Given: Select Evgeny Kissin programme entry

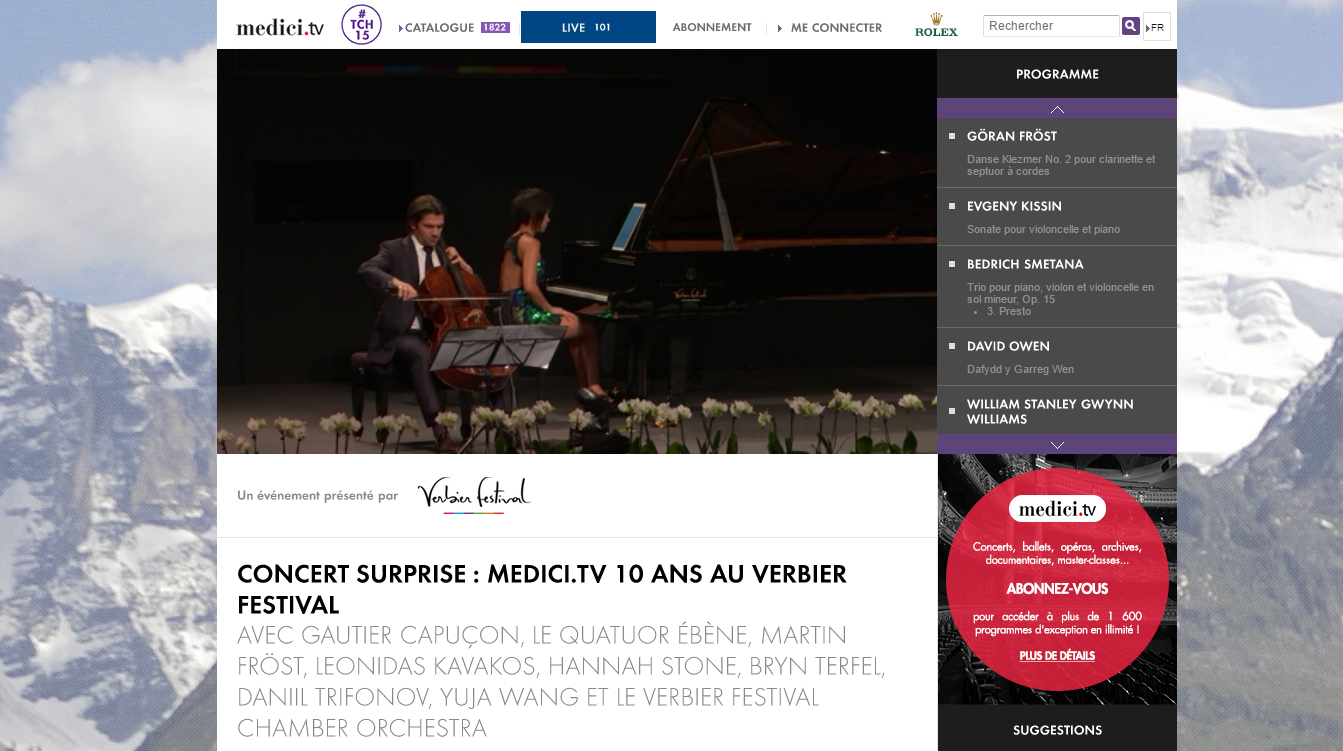Looking at the screenshot, I should [1057, 217].
